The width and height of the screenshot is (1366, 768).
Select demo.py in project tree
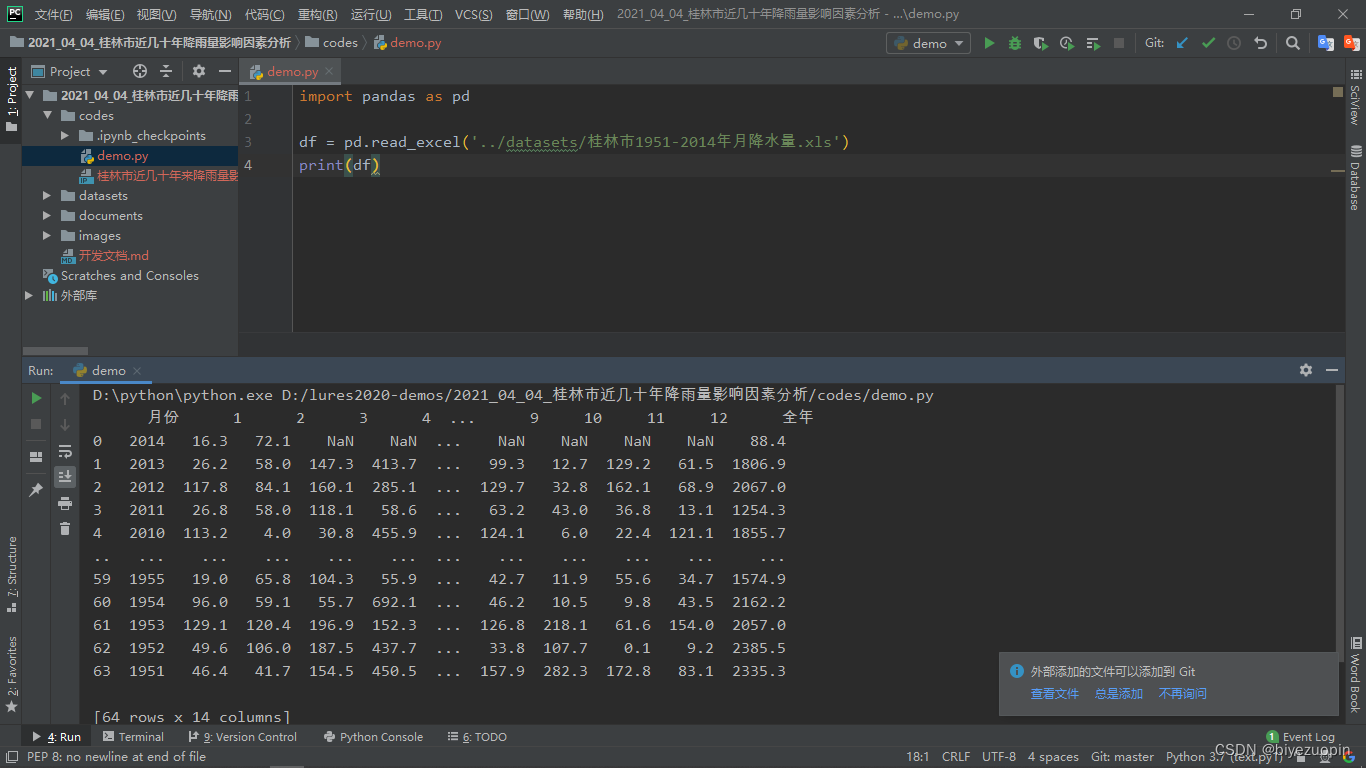click(x=123, y=156)
